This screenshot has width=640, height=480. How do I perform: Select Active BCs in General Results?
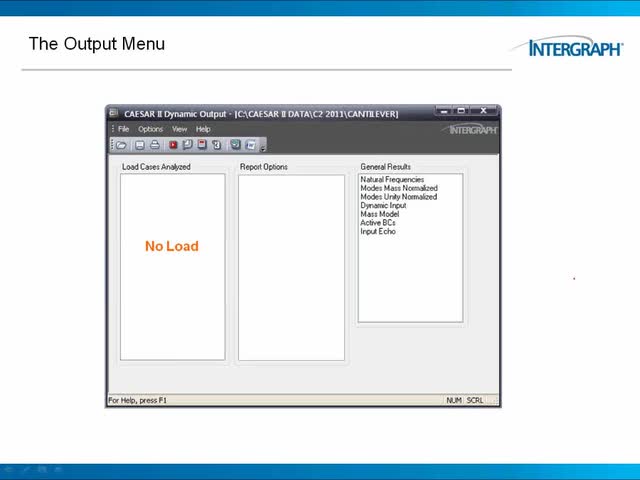(378, 222)
